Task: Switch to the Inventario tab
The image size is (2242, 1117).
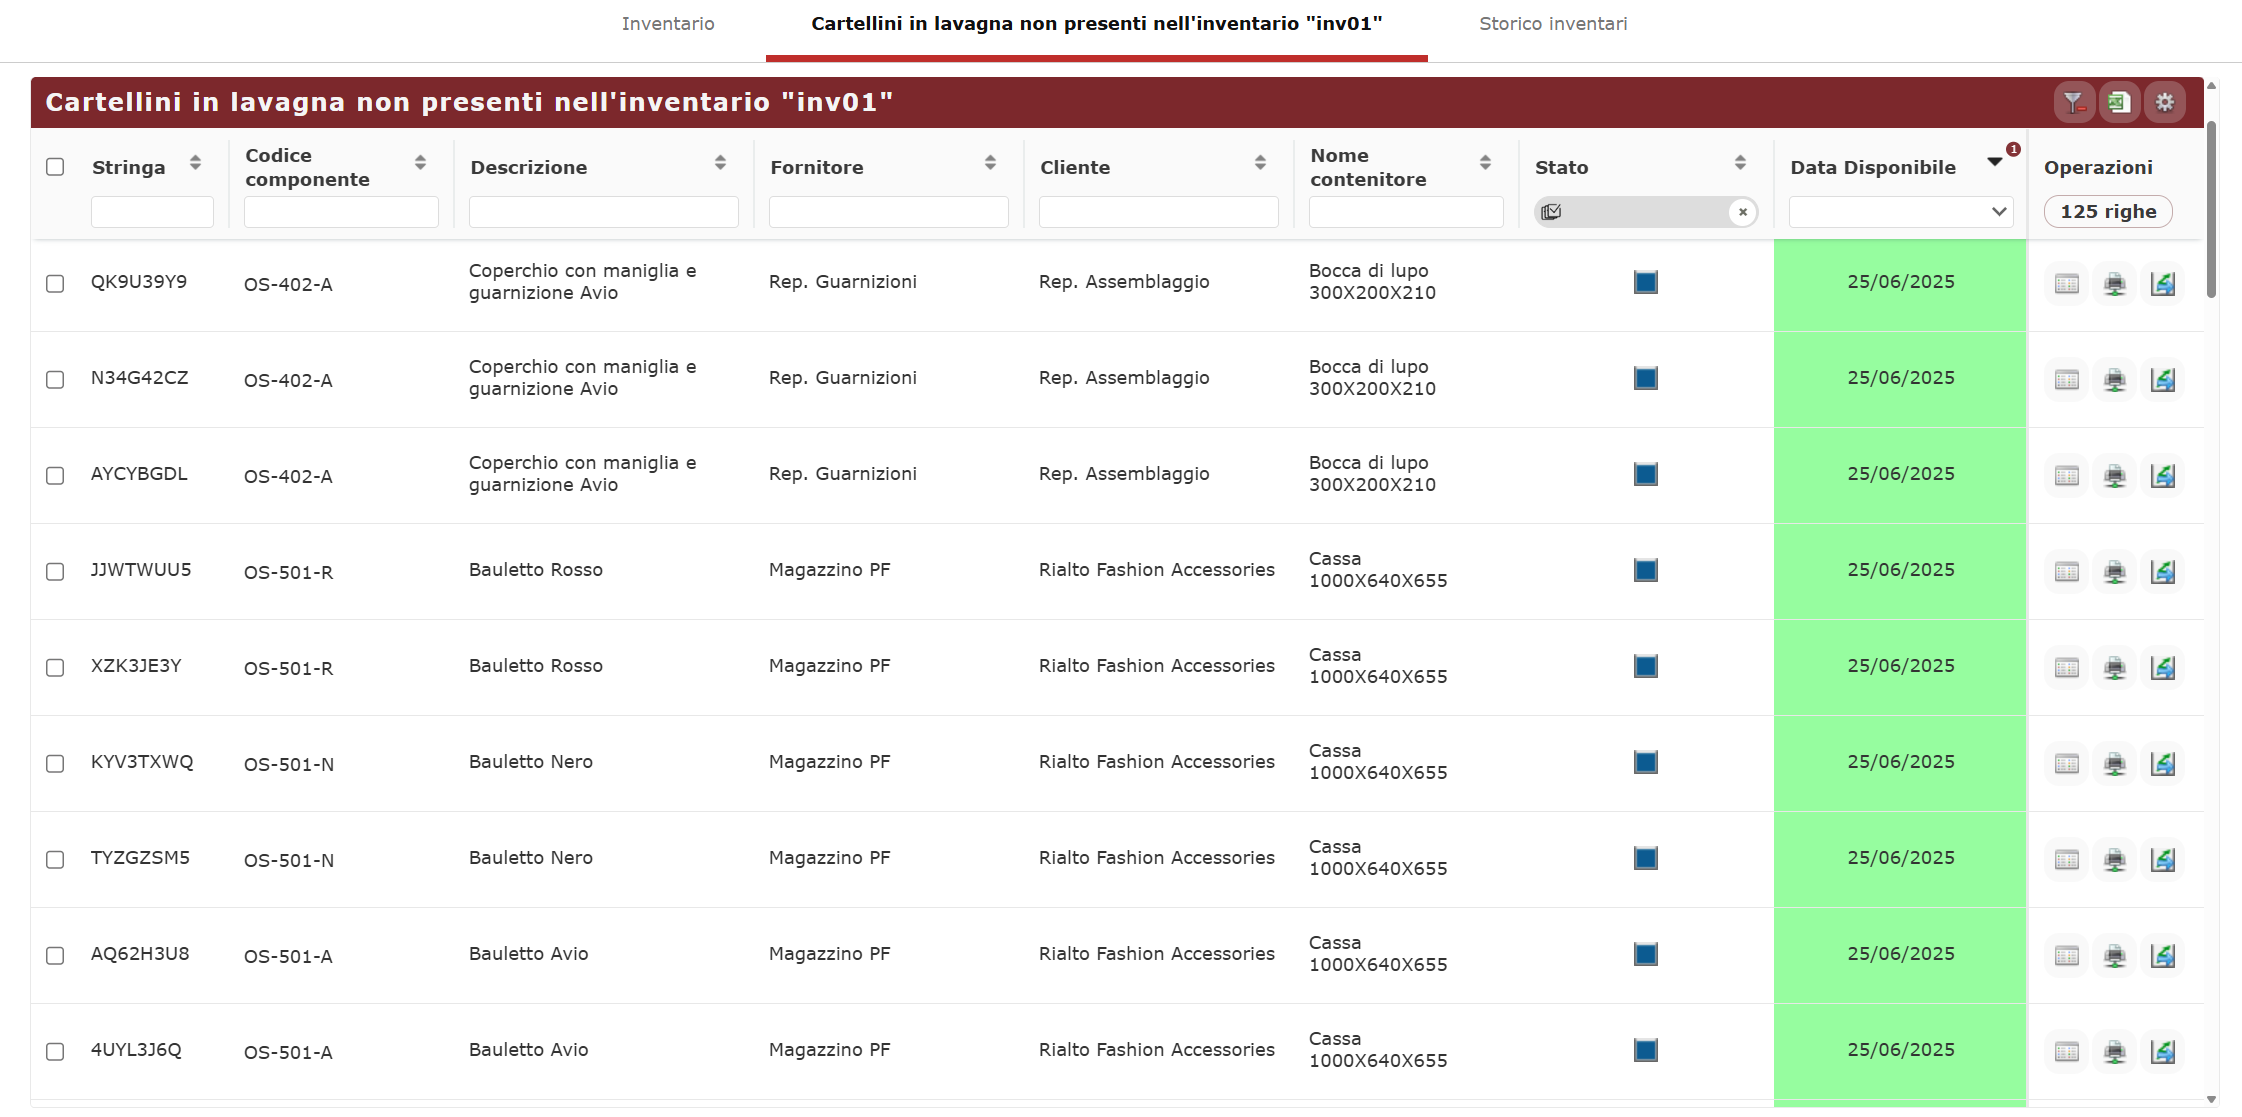Action: coord(668,24)
